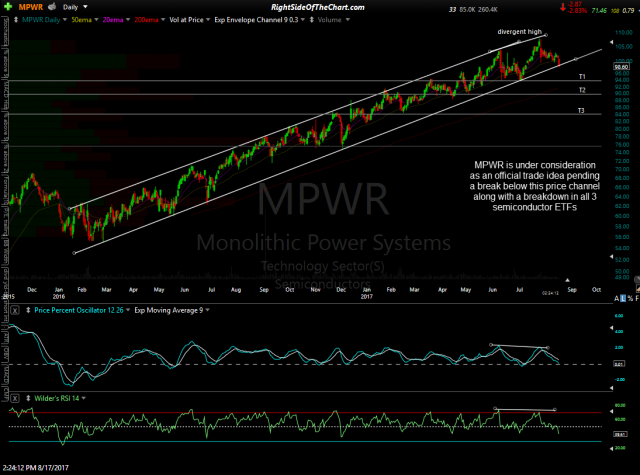The height and width of the screenshot is (475, 640).
Task: Open Wilder's RSI 14 dropdown arrow
Action: tap(84, 398)
